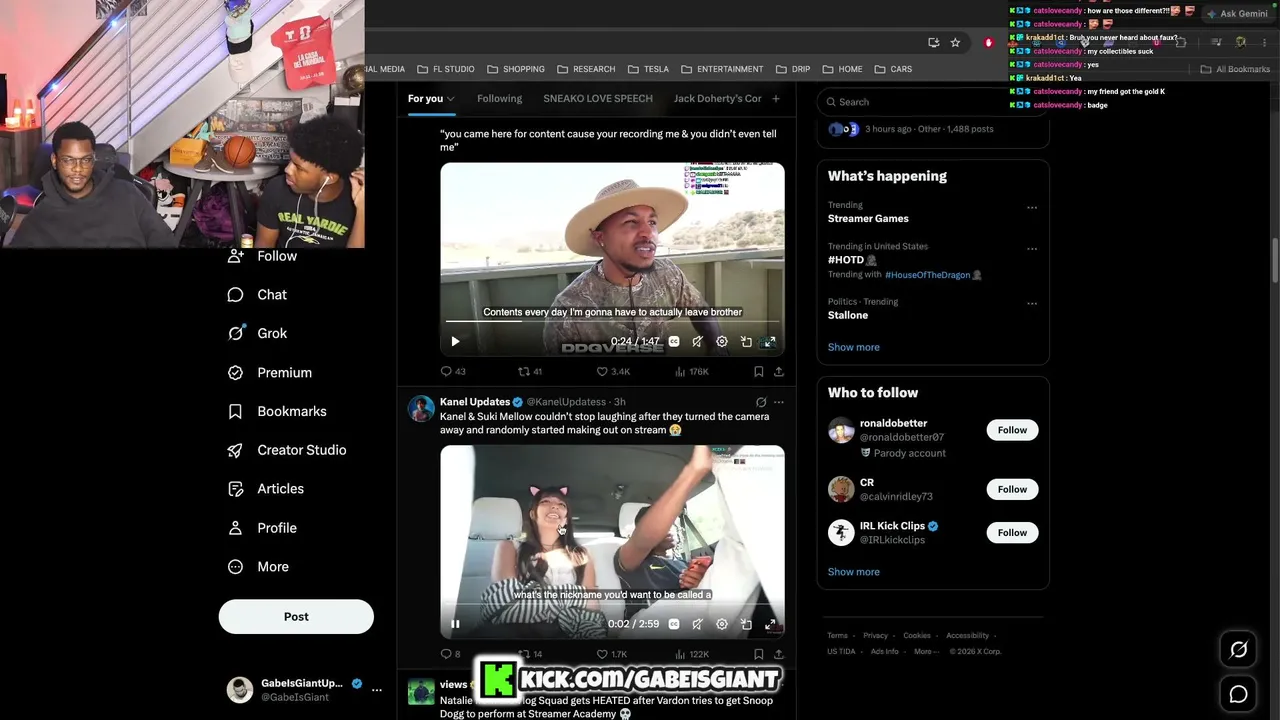Viewport: 1280px width, 720px height.
Task: Open account menu next to GabeIsGiant
Action: pyautogui.click(x=377, y=689)
